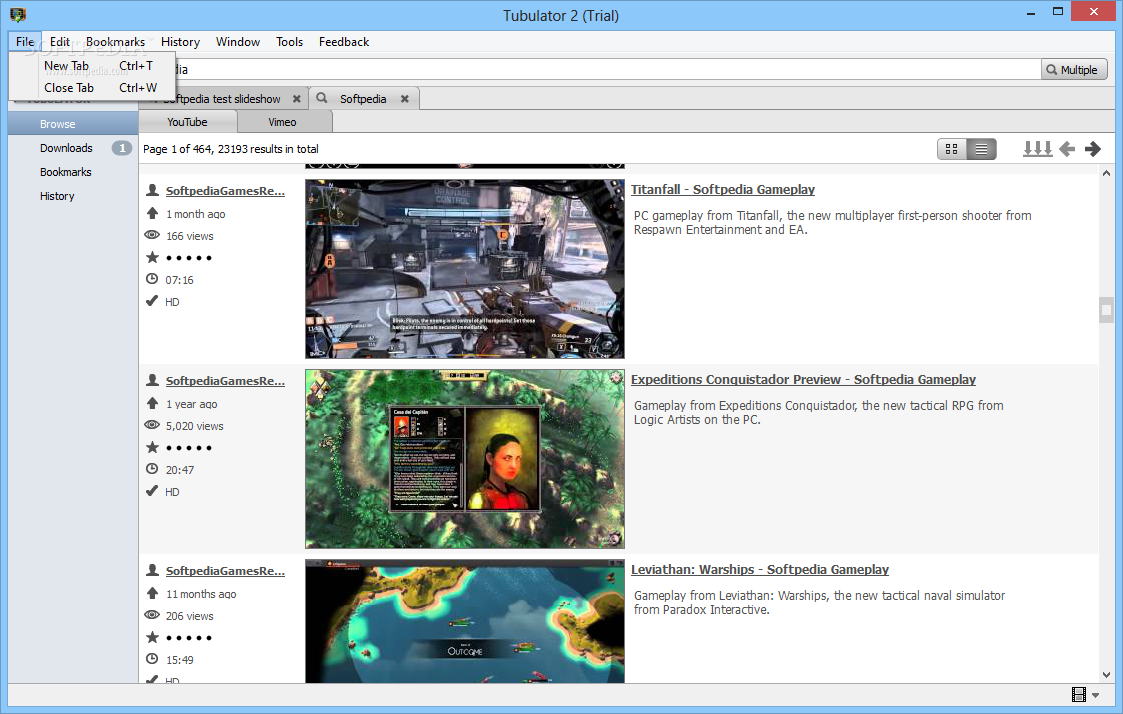Click the Expeditions Conquistador video thumbnail
Viewport: 1123px width, 714px height.
pos(465,459)
